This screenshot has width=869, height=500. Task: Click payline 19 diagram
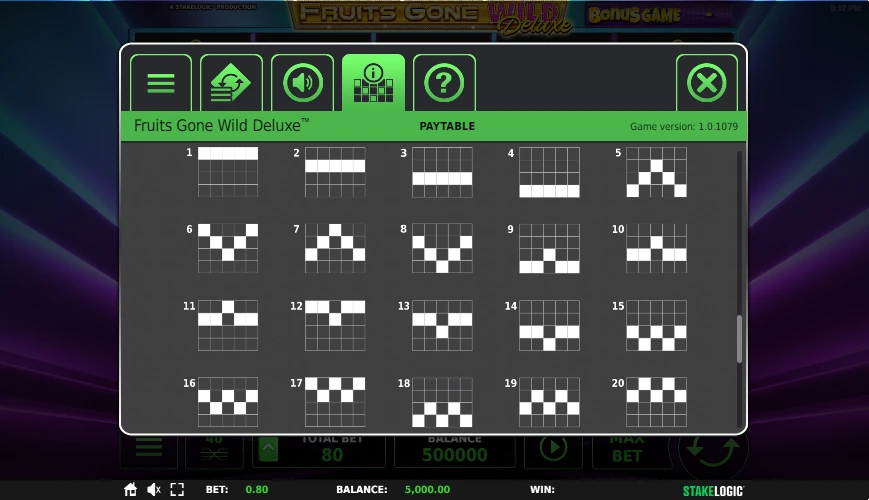pyautogui.click(x=549, y=402)
